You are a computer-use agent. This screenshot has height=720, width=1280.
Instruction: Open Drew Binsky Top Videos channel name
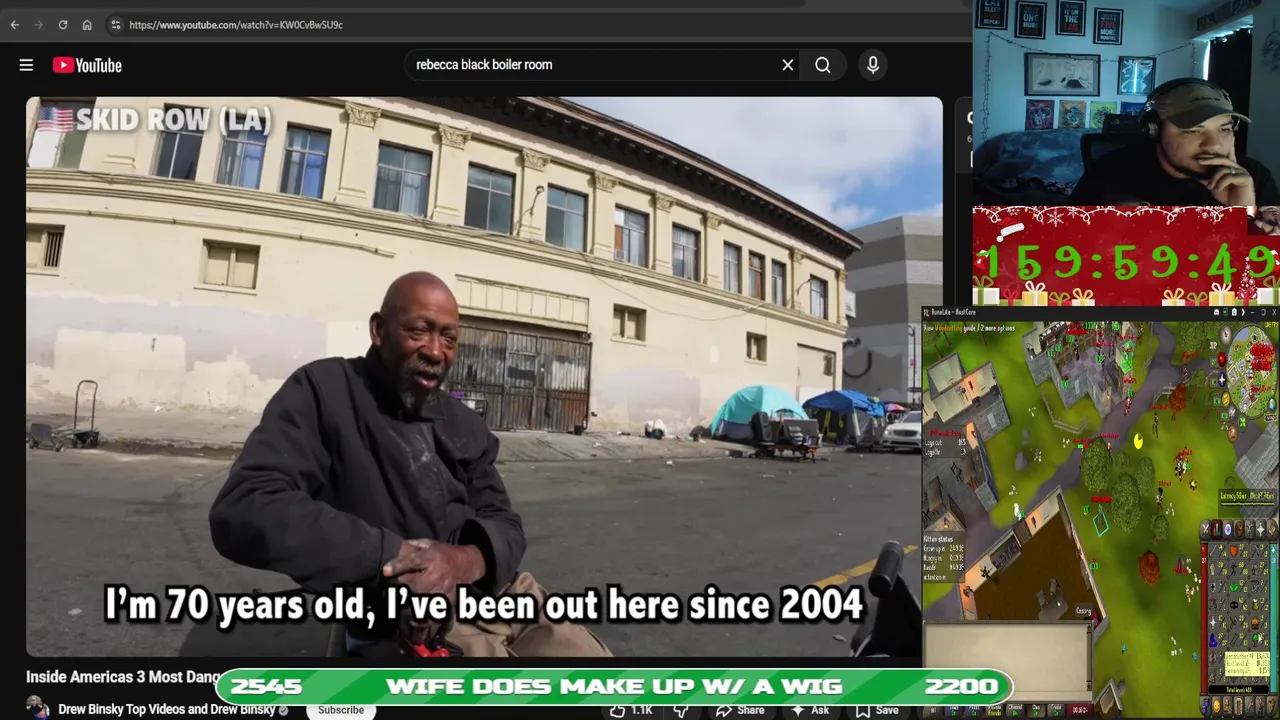166,709
